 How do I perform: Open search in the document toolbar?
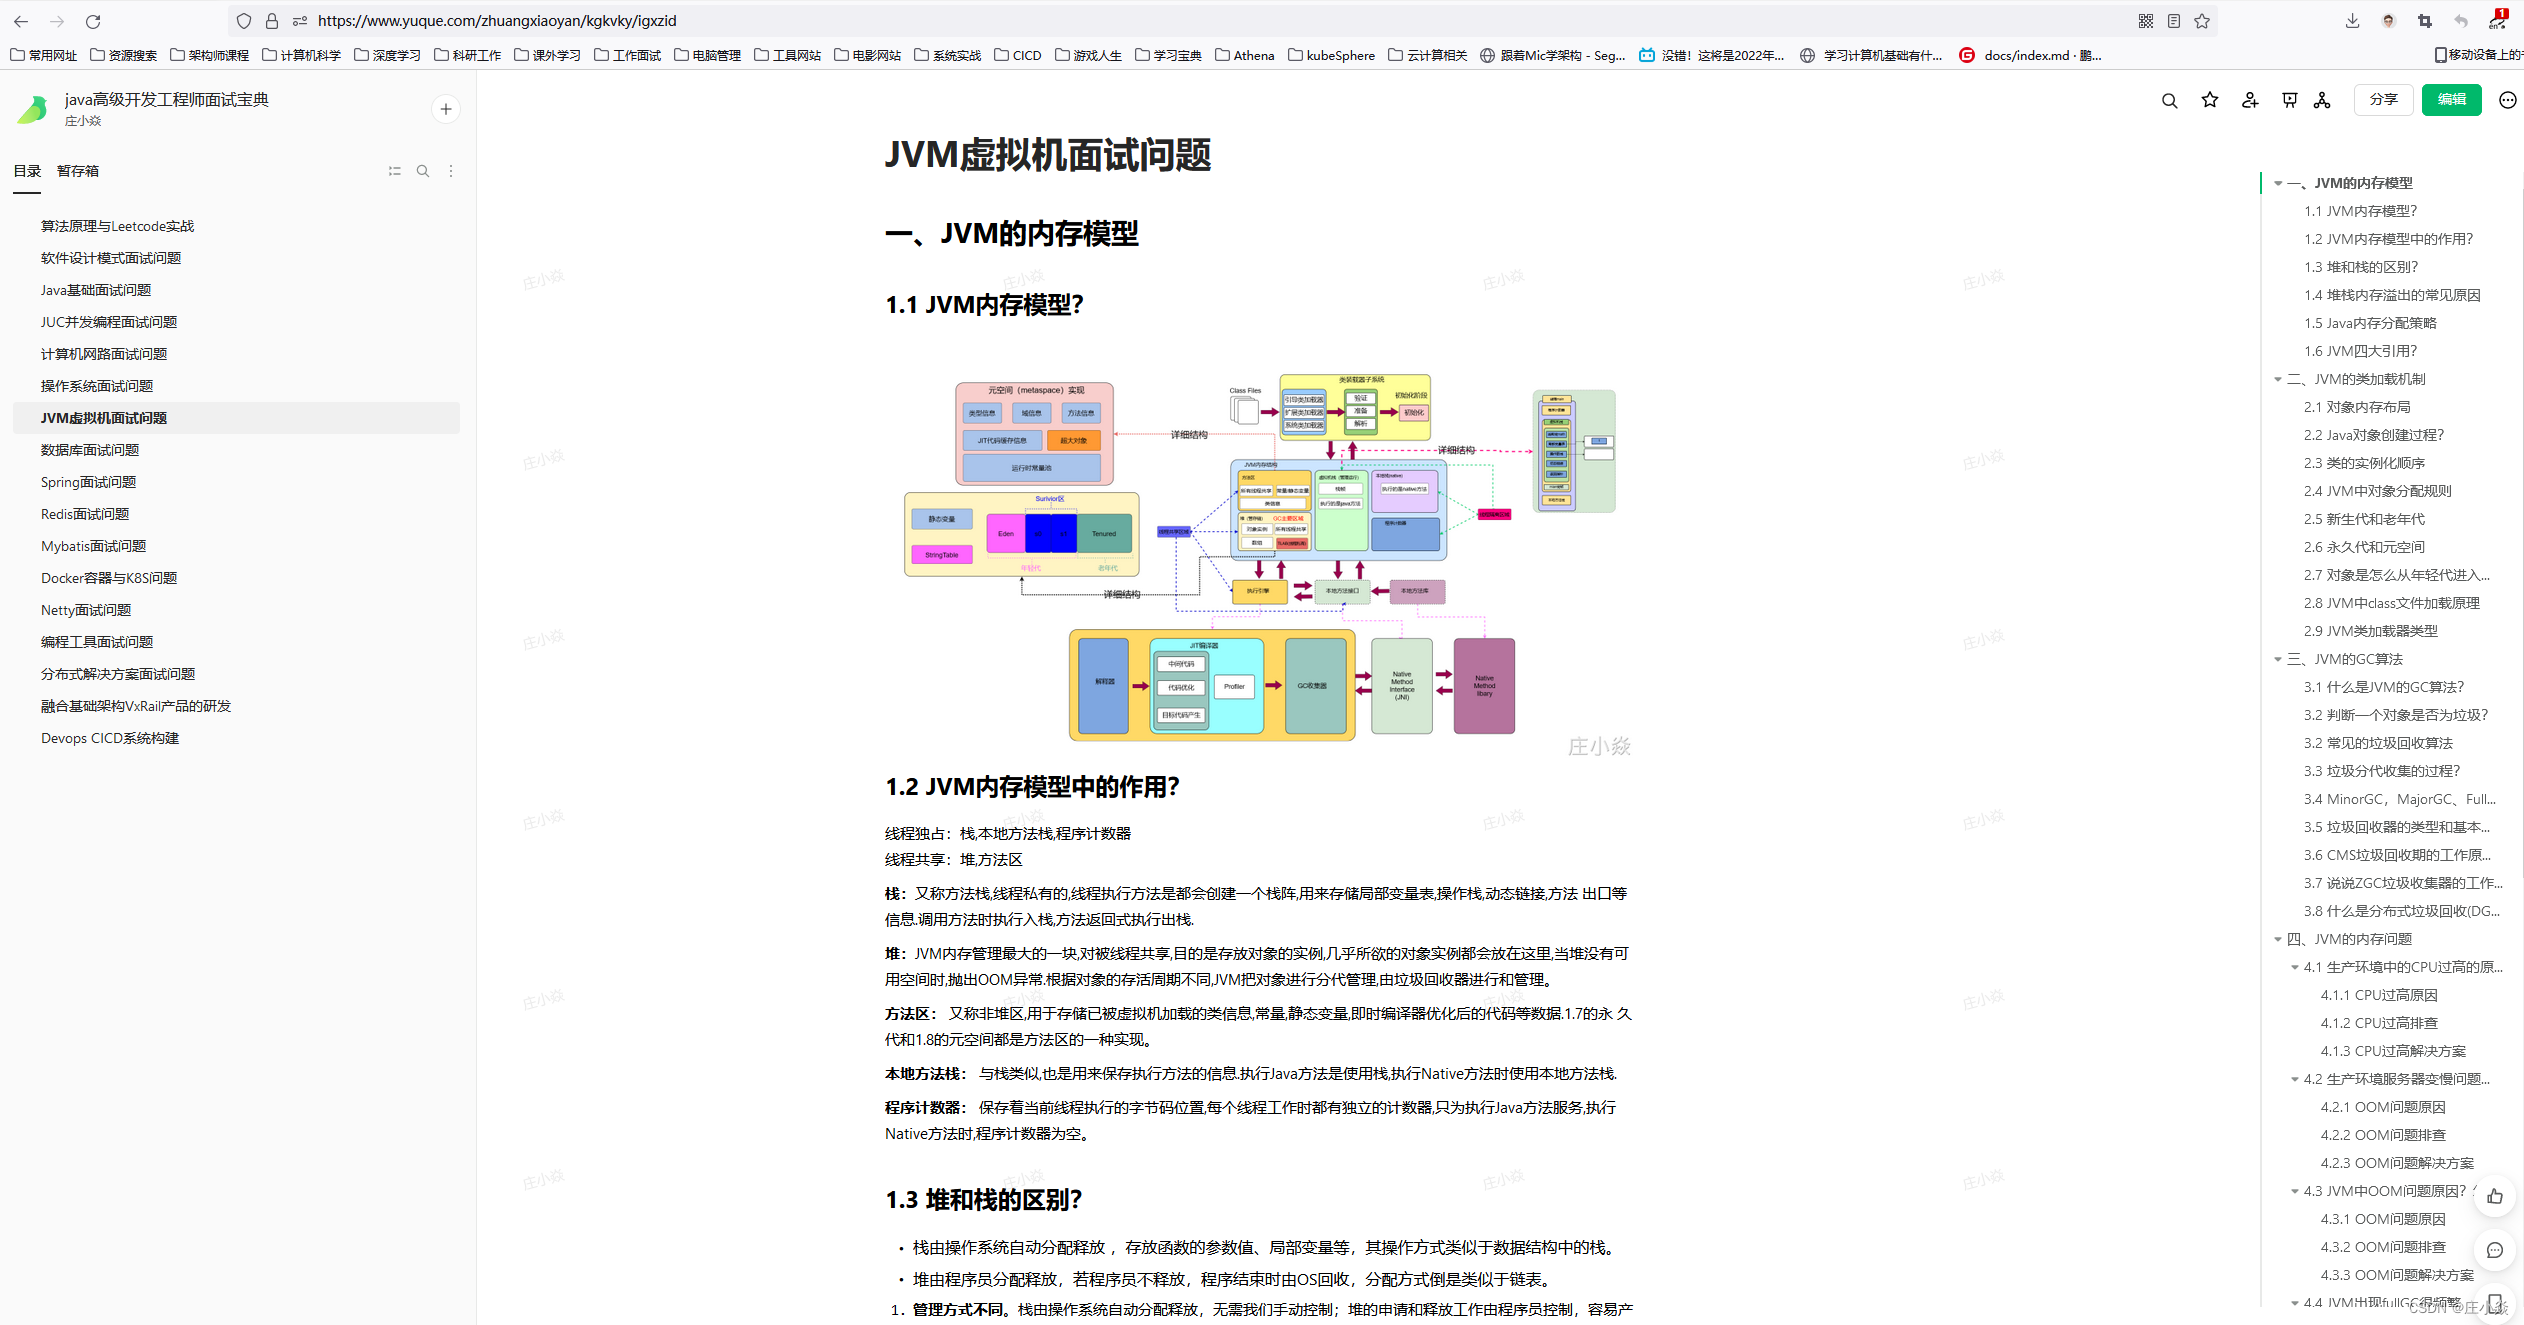[x=2168, y=100]
